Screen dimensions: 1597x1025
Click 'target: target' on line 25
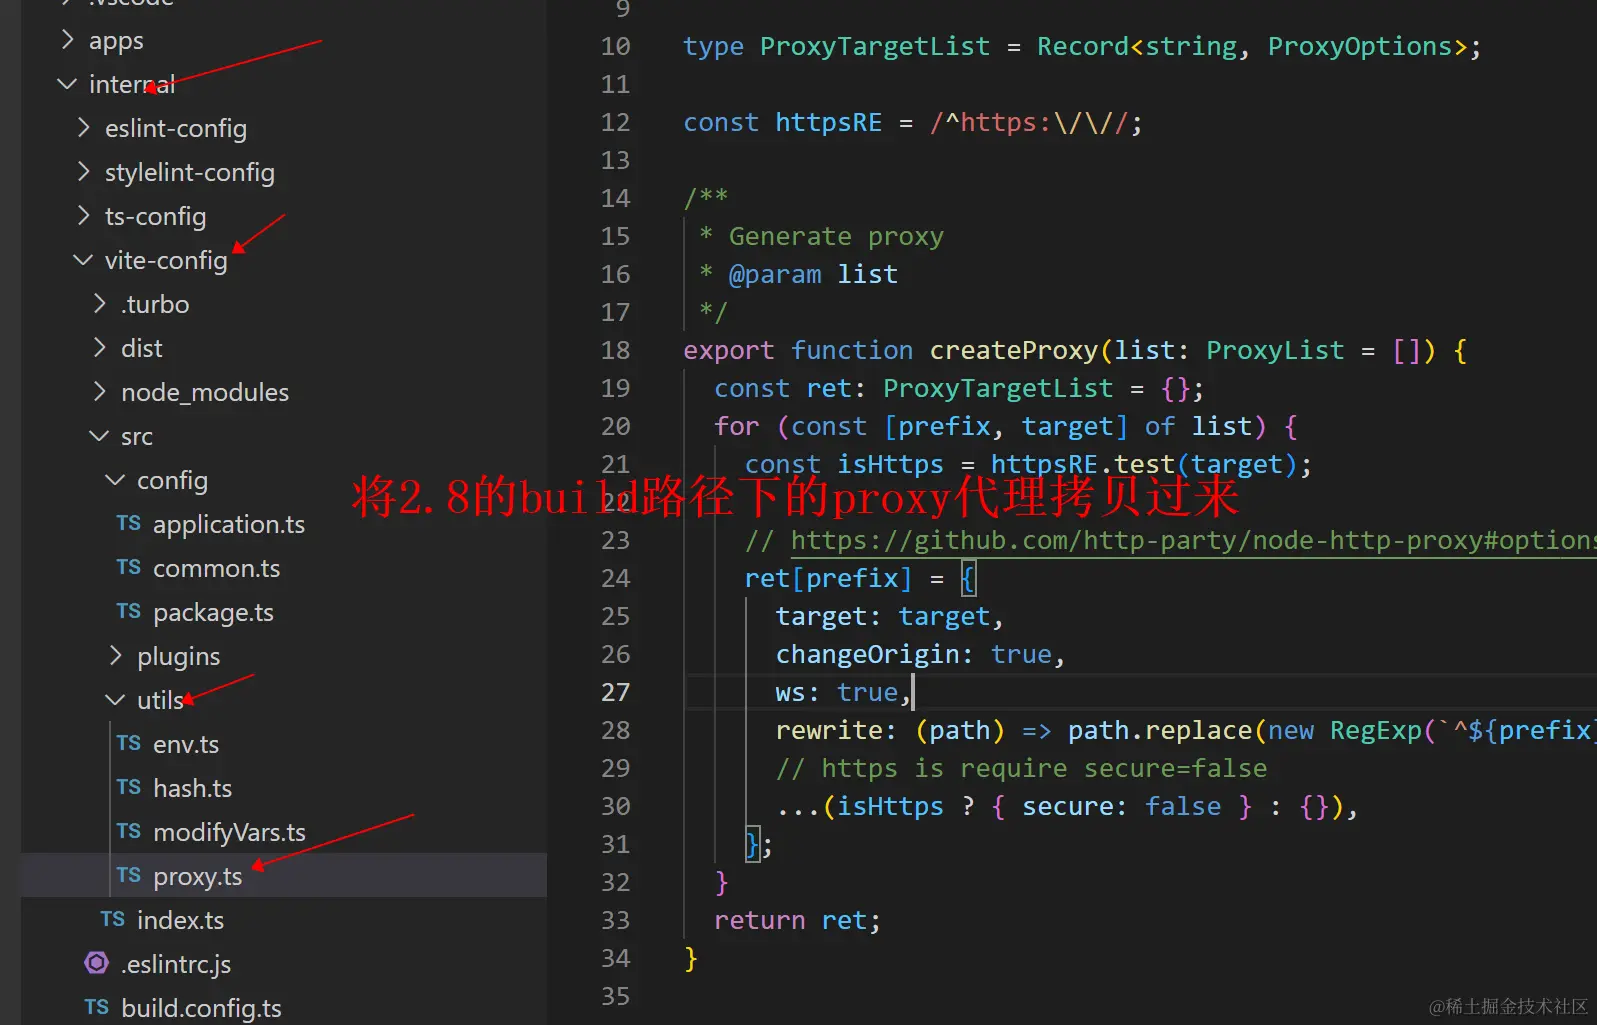tap(883, 616)
